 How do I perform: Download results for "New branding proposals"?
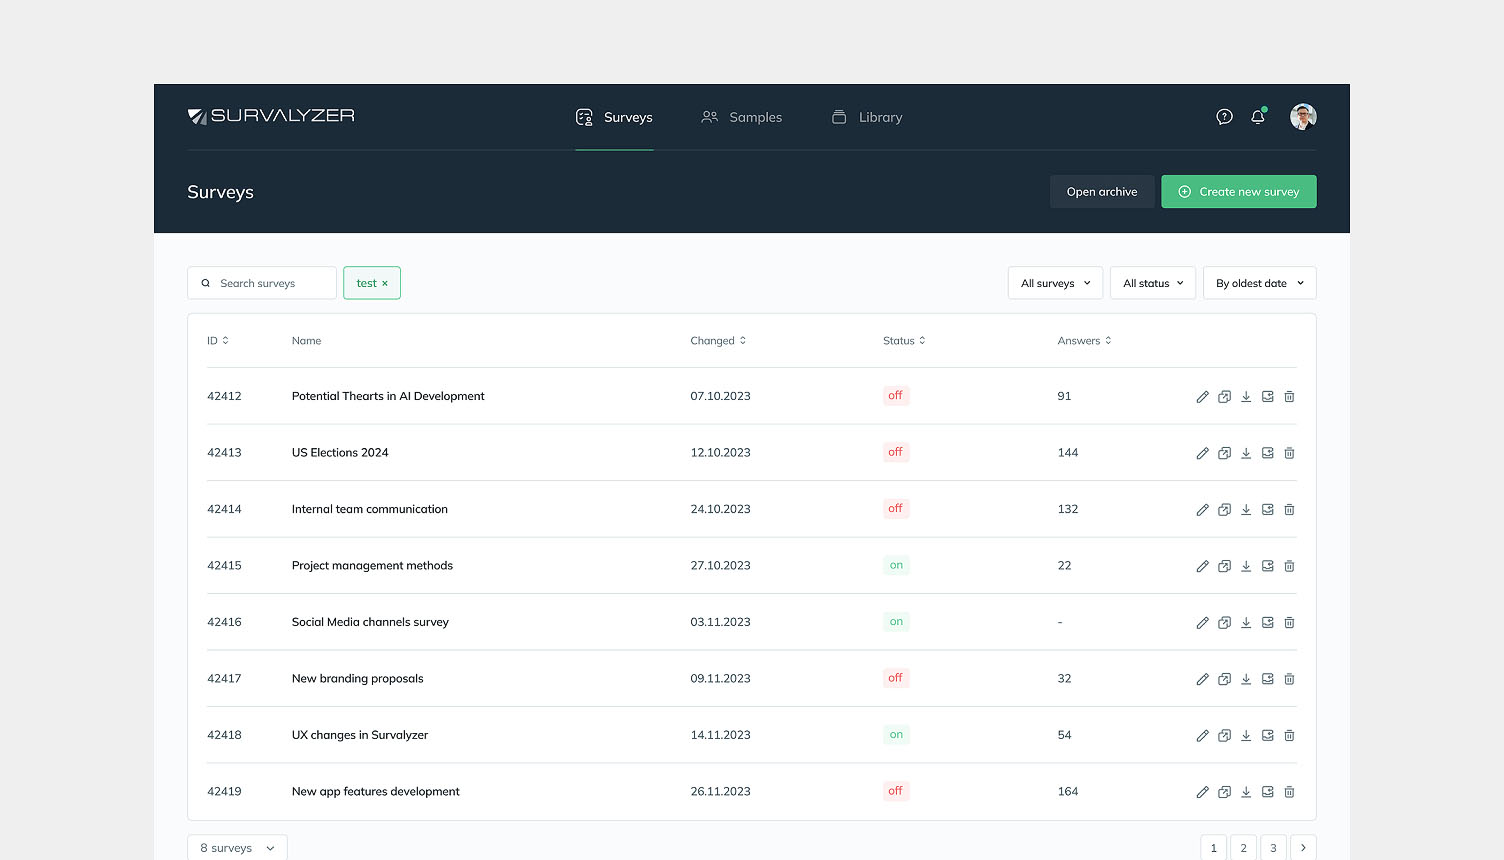point(1246,678)
